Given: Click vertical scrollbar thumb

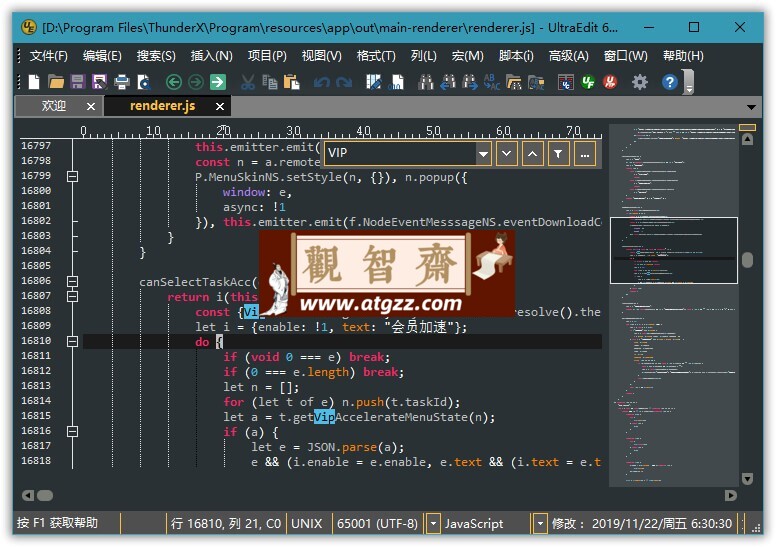Looking at the screenshot, I should (747, 260).
